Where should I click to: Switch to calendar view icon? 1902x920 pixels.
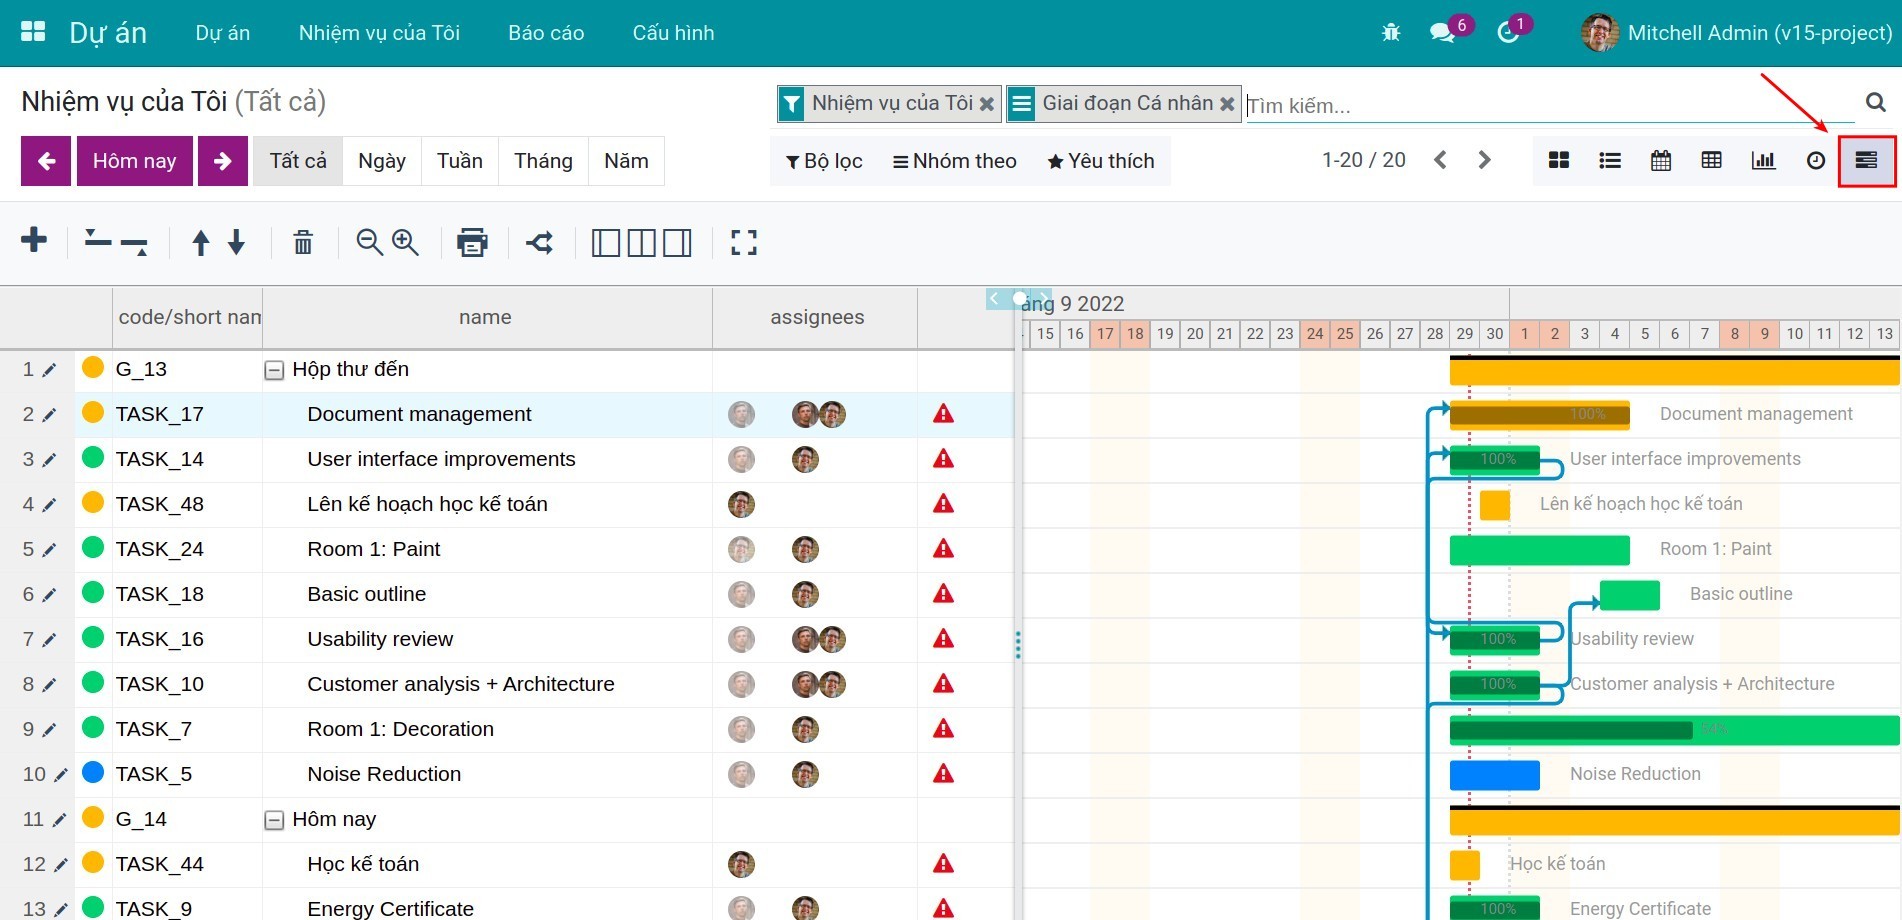pyautogui.click(x=1661, y=161)
